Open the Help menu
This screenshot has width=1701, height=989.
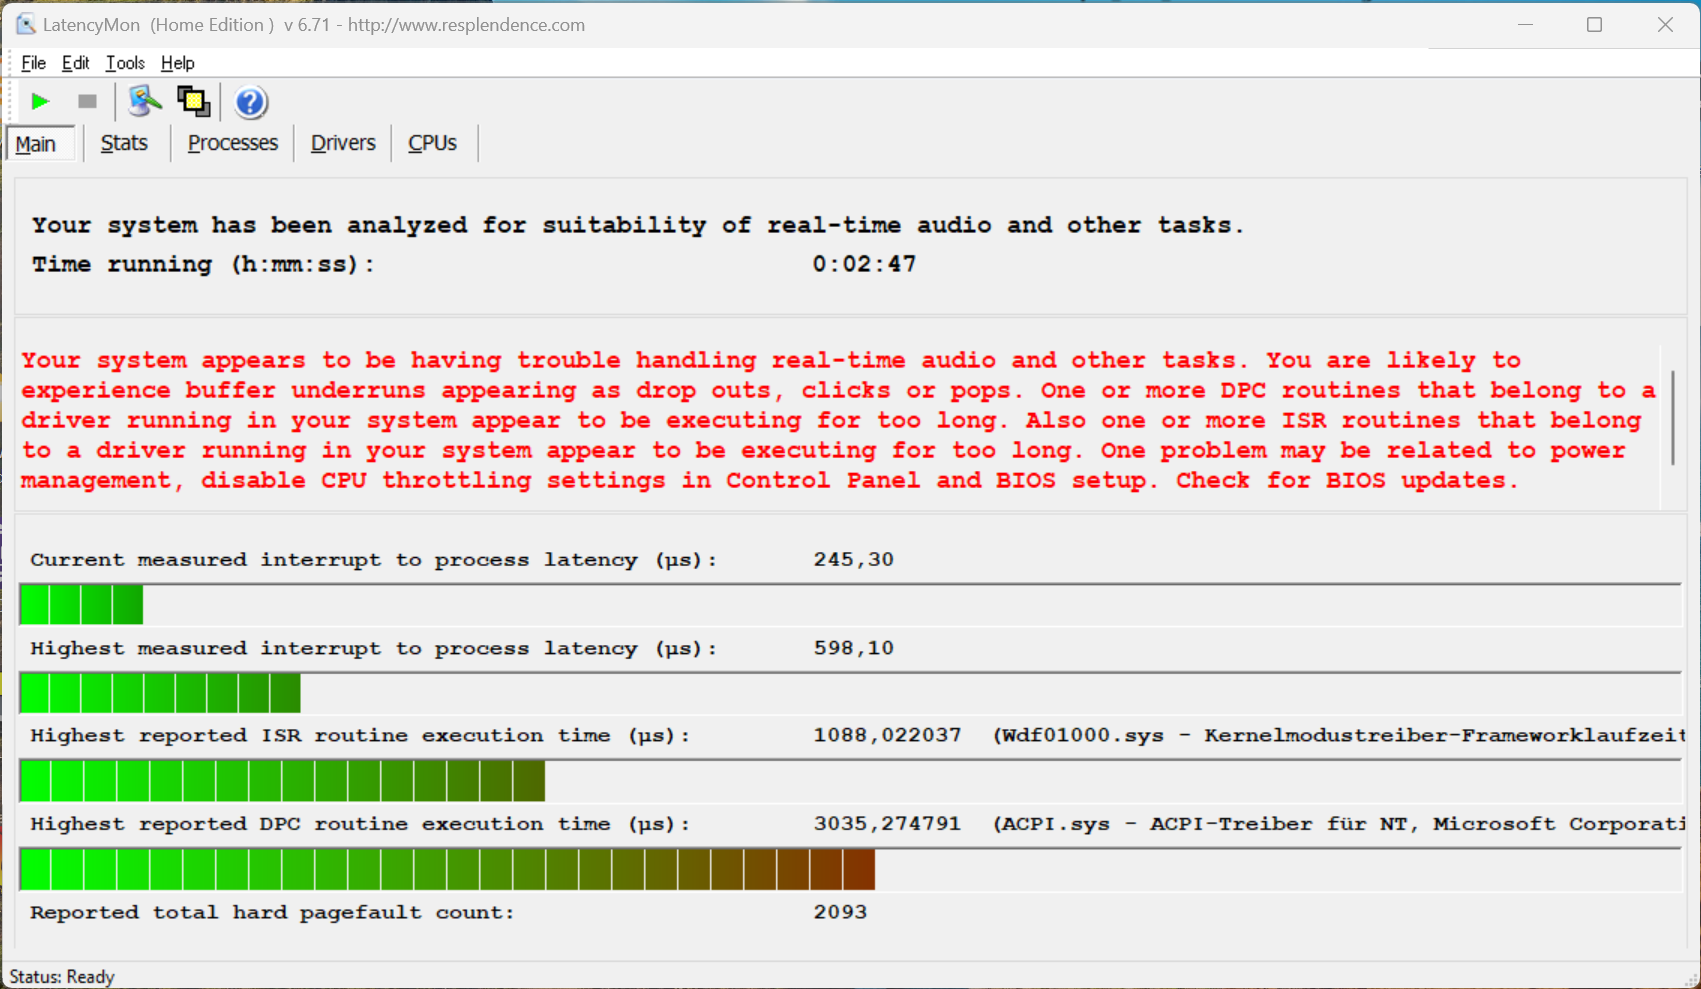point(177,63)
